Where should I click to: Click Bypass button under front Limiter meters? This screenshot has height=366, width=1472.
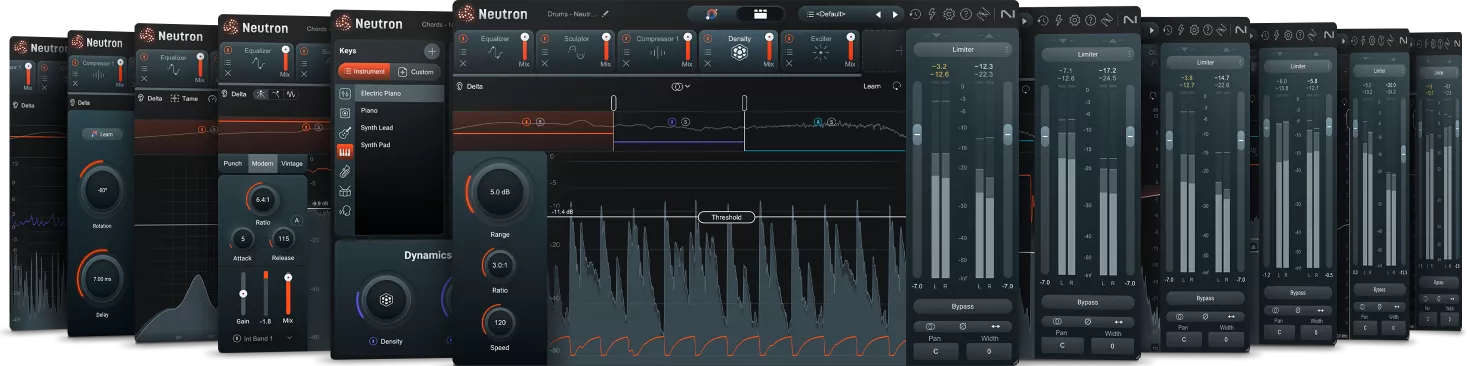pos(962,306)
